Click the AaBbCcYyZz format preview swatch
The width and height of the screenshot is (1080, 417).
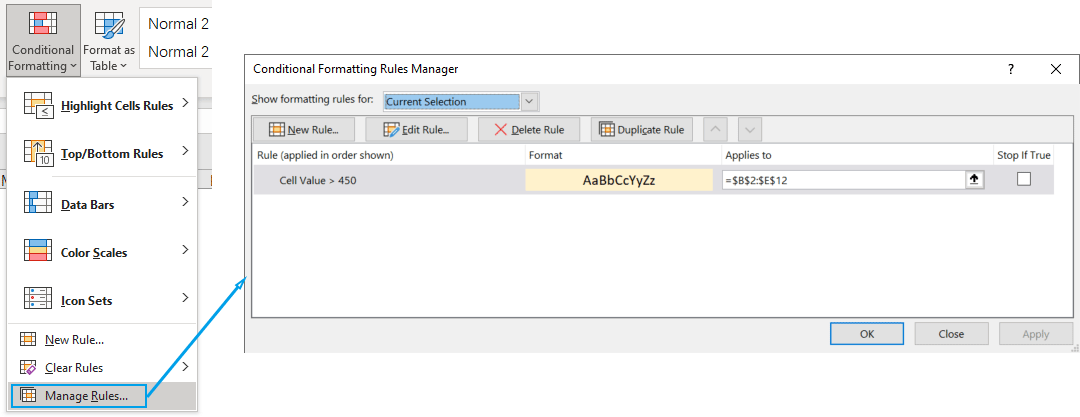click(x=619, y=180)
